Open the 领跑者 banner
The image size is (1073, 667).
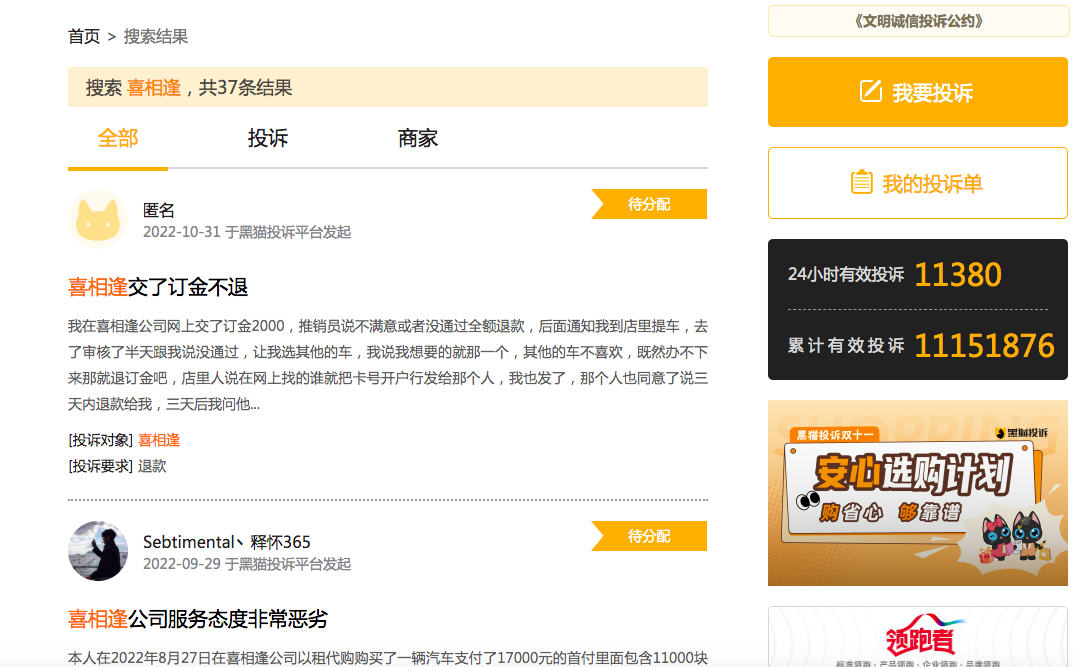tap(918, 637)
